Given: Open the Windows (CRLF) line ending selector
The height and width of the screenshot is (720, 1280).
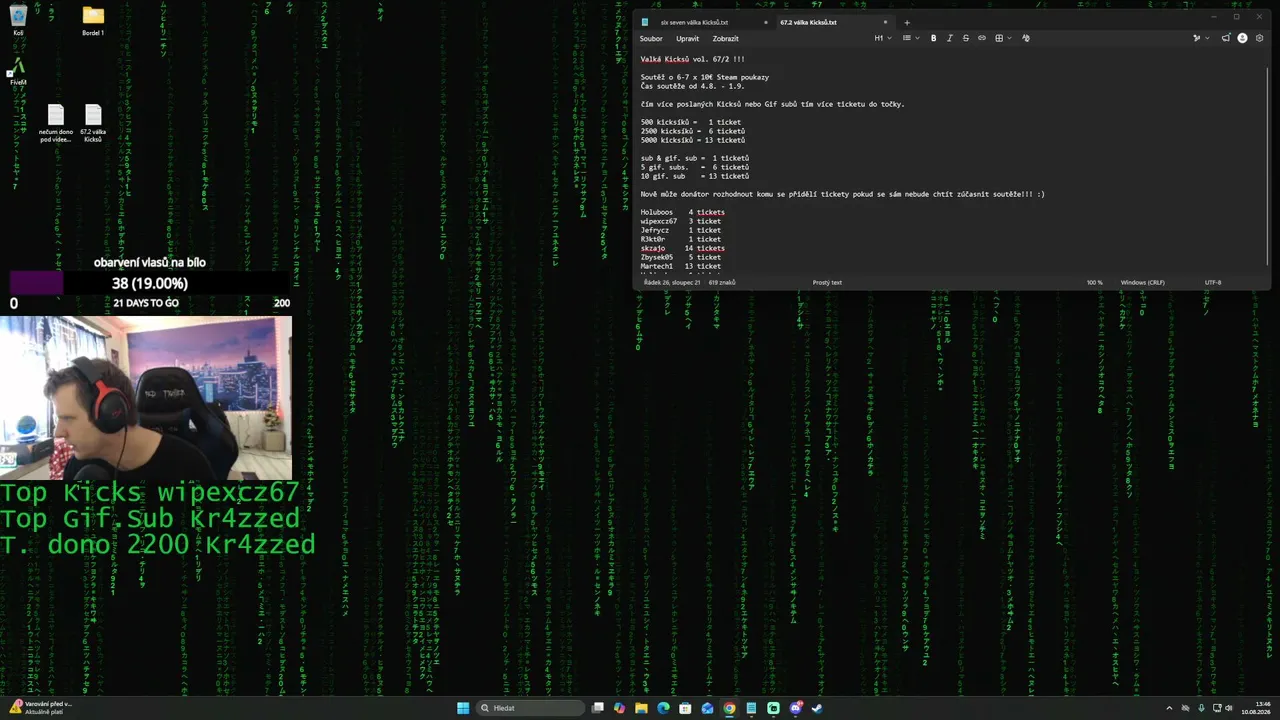Looking at the screenshot, I should tap(1142, 282).
